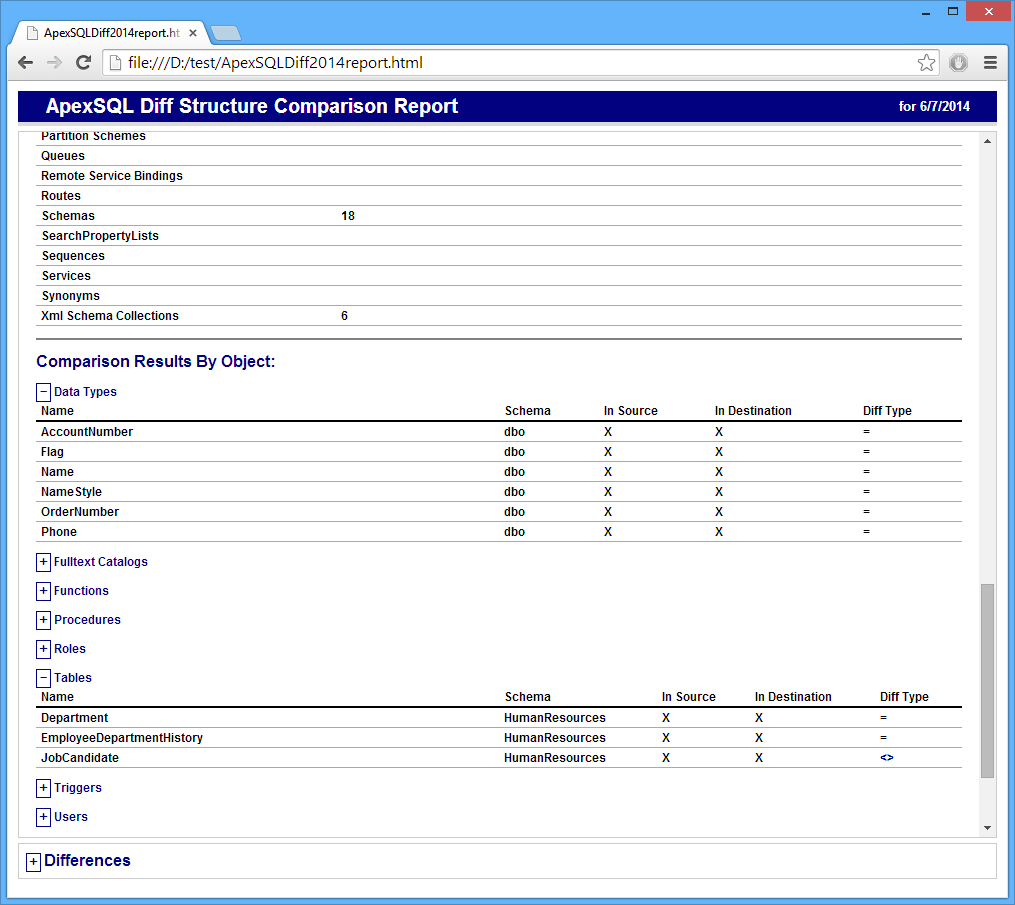Click the report vertical scrollbar thumb

point(987,680)
